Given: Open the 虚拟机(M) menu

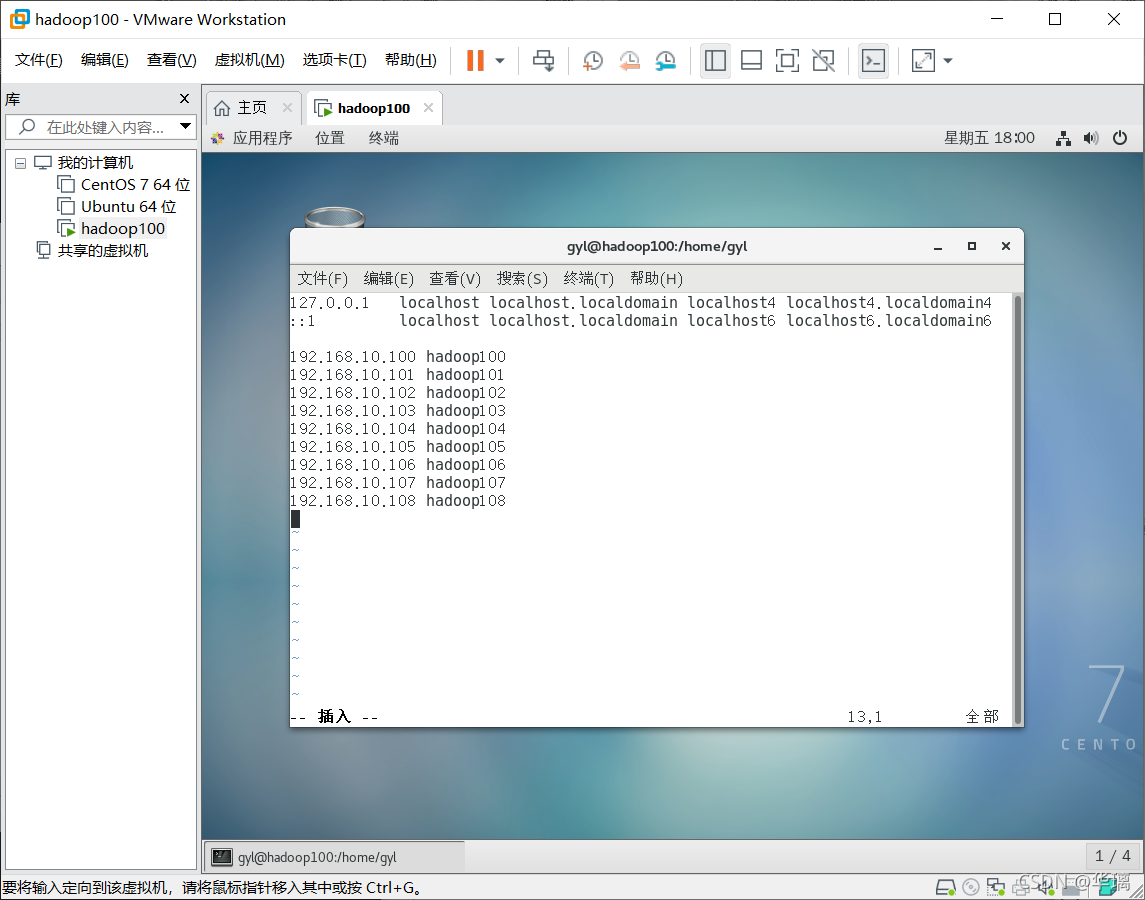Looking at the screenshot, I should 249,60.
